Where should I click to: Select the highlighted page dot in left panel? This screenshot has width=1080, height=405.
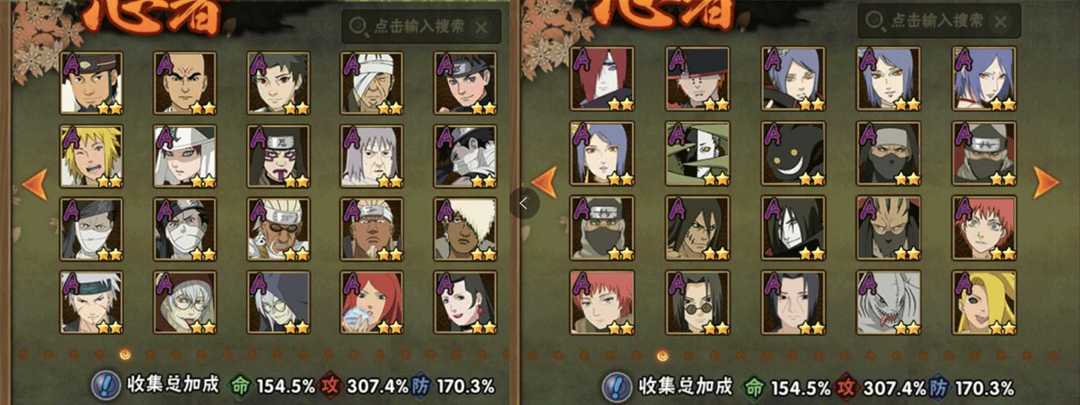coord(125,354)
